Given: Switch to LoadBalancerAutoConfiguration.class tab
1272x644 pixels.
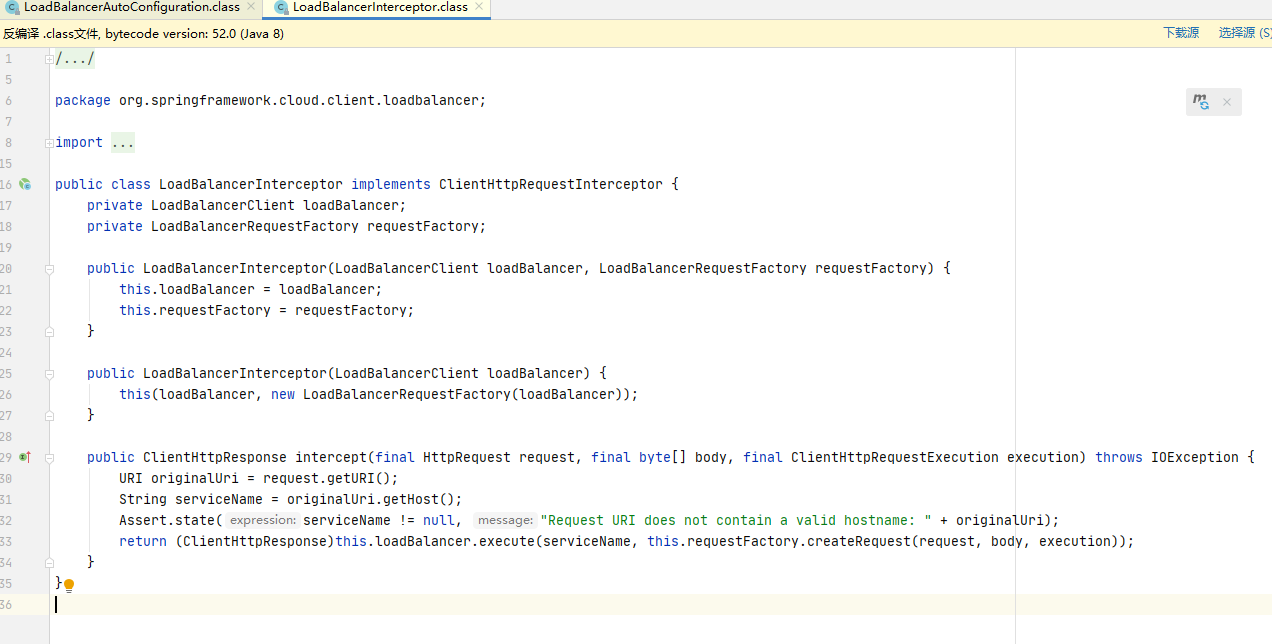Looking at the screenshot, I should pyautogui.click(x=132, y=7).
